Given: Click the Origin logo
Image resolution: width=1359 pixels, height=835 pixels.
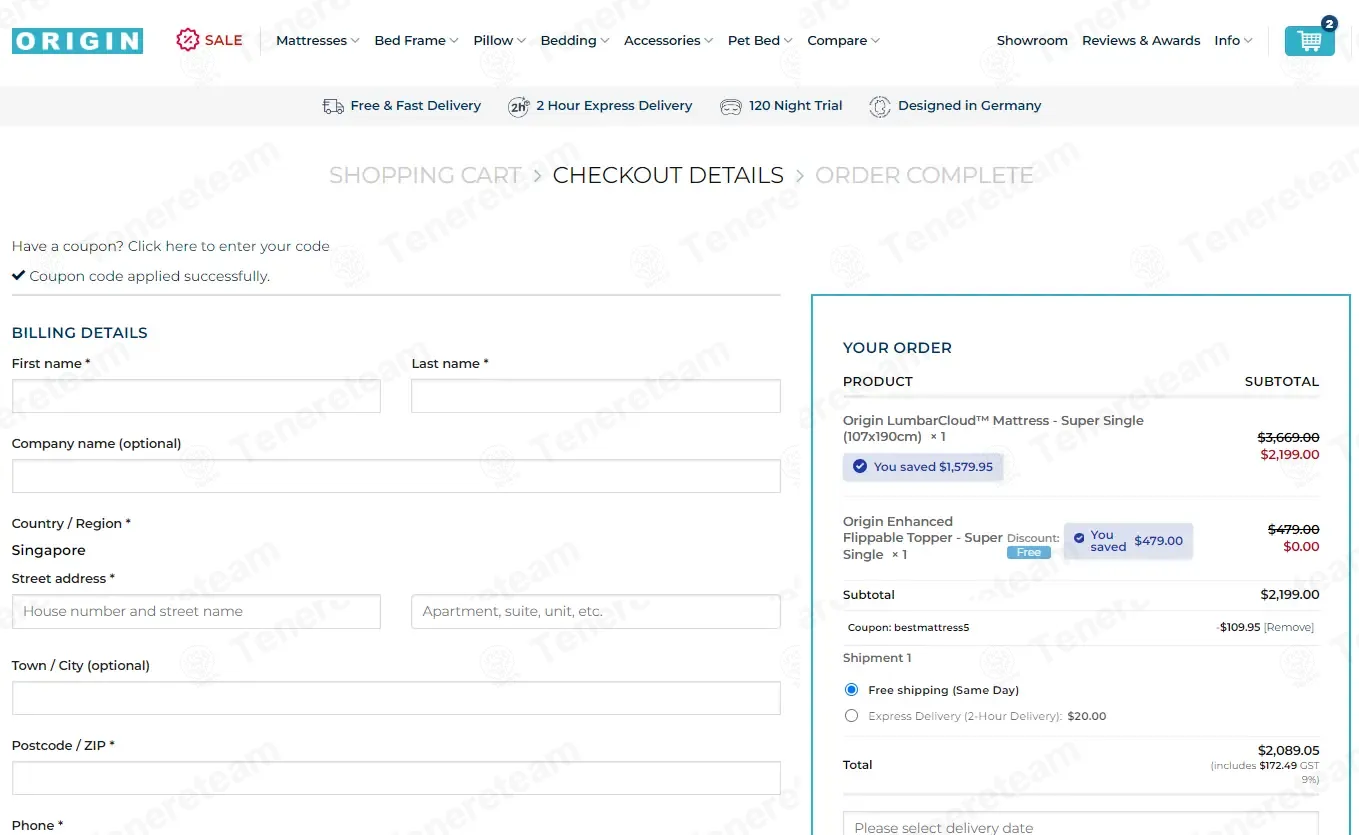Looking at the screenshot, I should pyautogui.click(x=77, y=41).
